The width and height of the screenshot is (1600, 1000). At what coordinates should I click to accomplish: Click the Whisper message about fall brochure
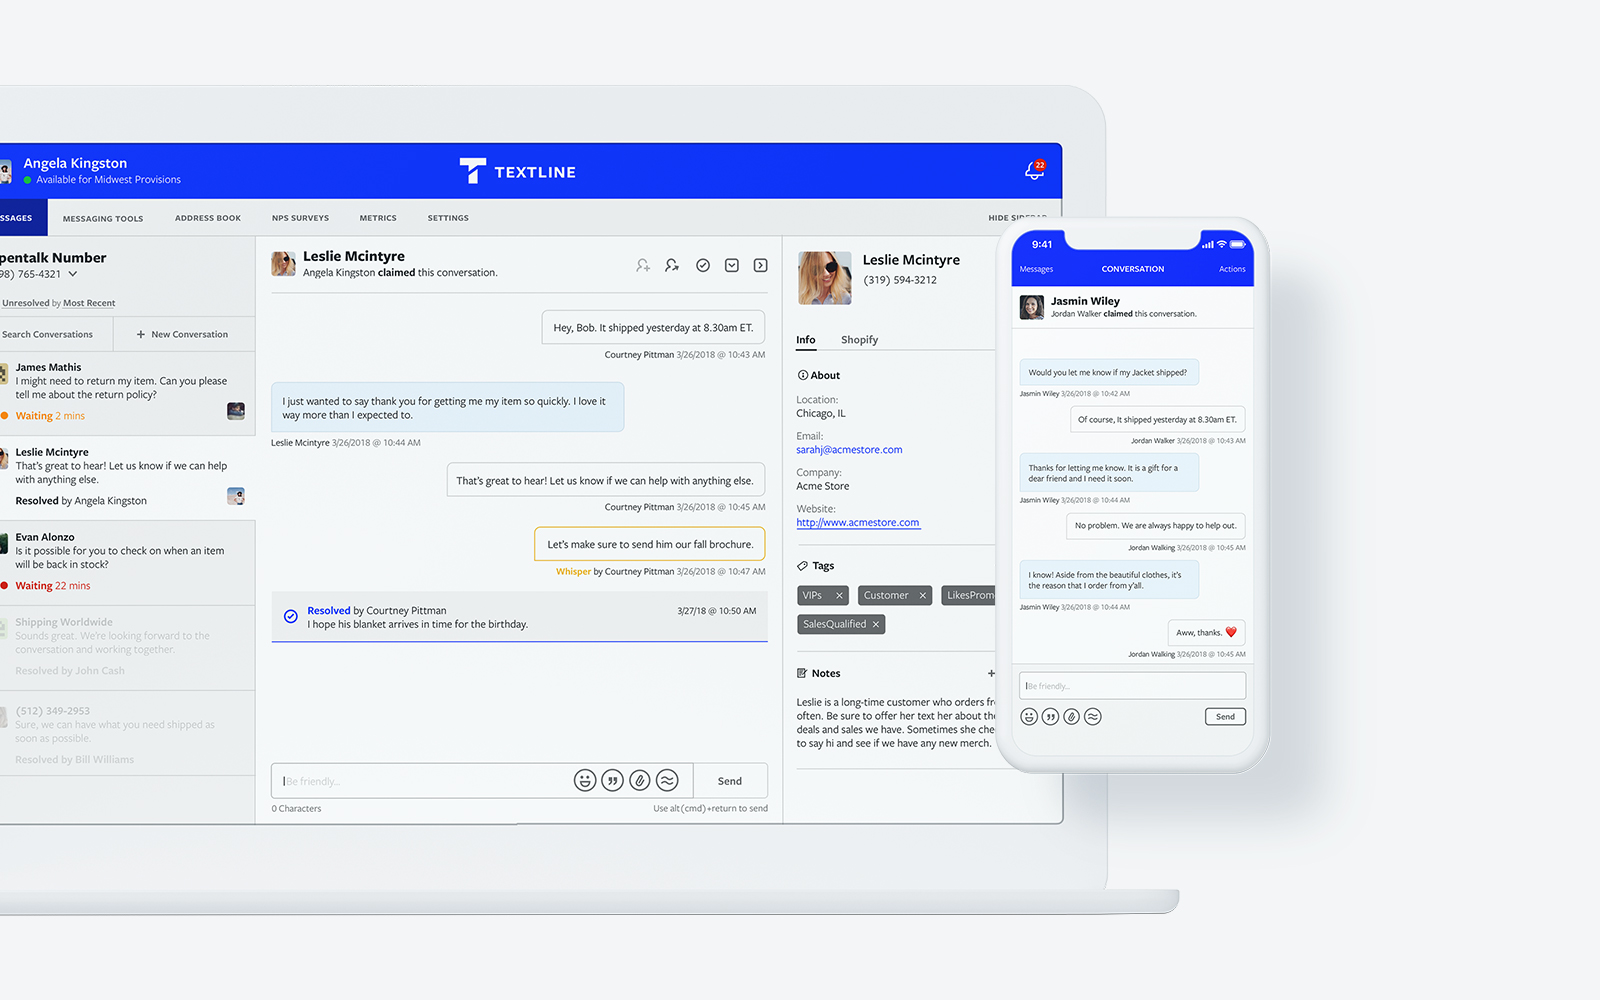tap(650, 544)
